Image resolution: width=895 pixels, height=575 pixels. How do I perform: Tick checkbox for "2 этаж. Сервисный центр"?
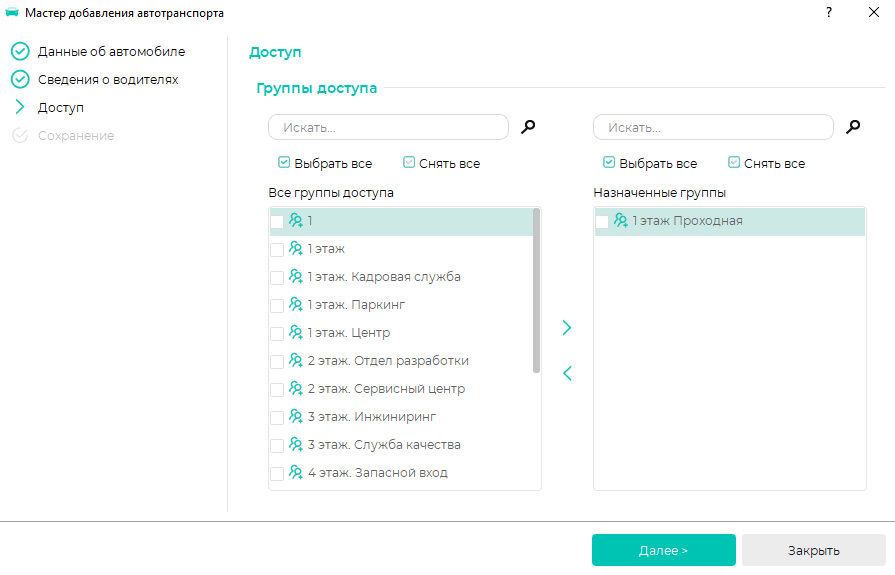coord(277,389)
